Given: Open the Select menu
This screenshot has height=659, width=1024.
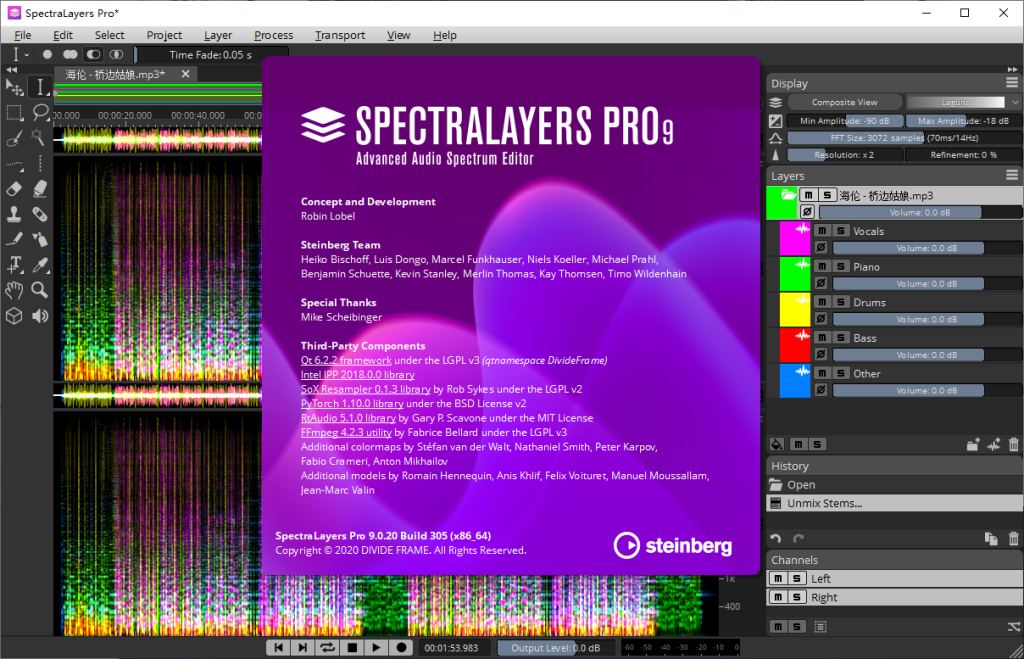Looking at the screenshot, I should pos(109,35).
